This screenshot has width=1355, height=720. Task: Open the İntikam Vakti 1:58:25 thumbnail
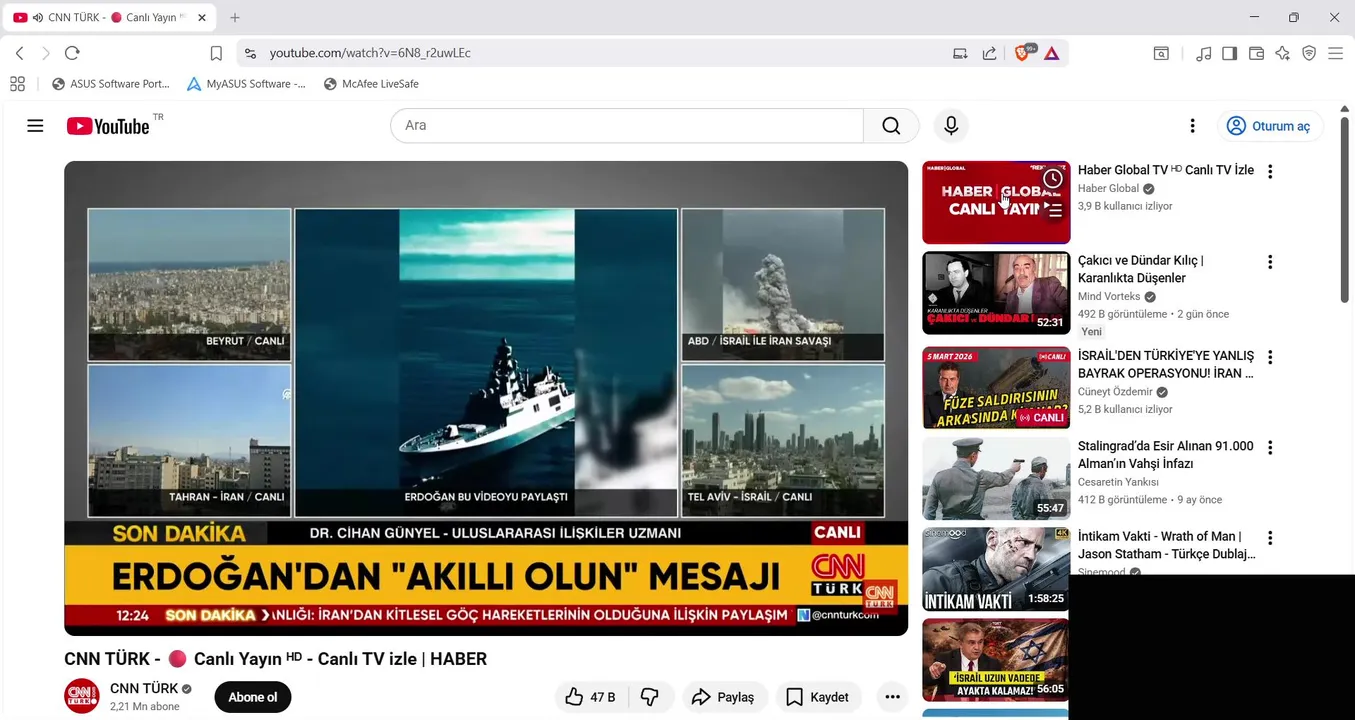click(996, 569)
